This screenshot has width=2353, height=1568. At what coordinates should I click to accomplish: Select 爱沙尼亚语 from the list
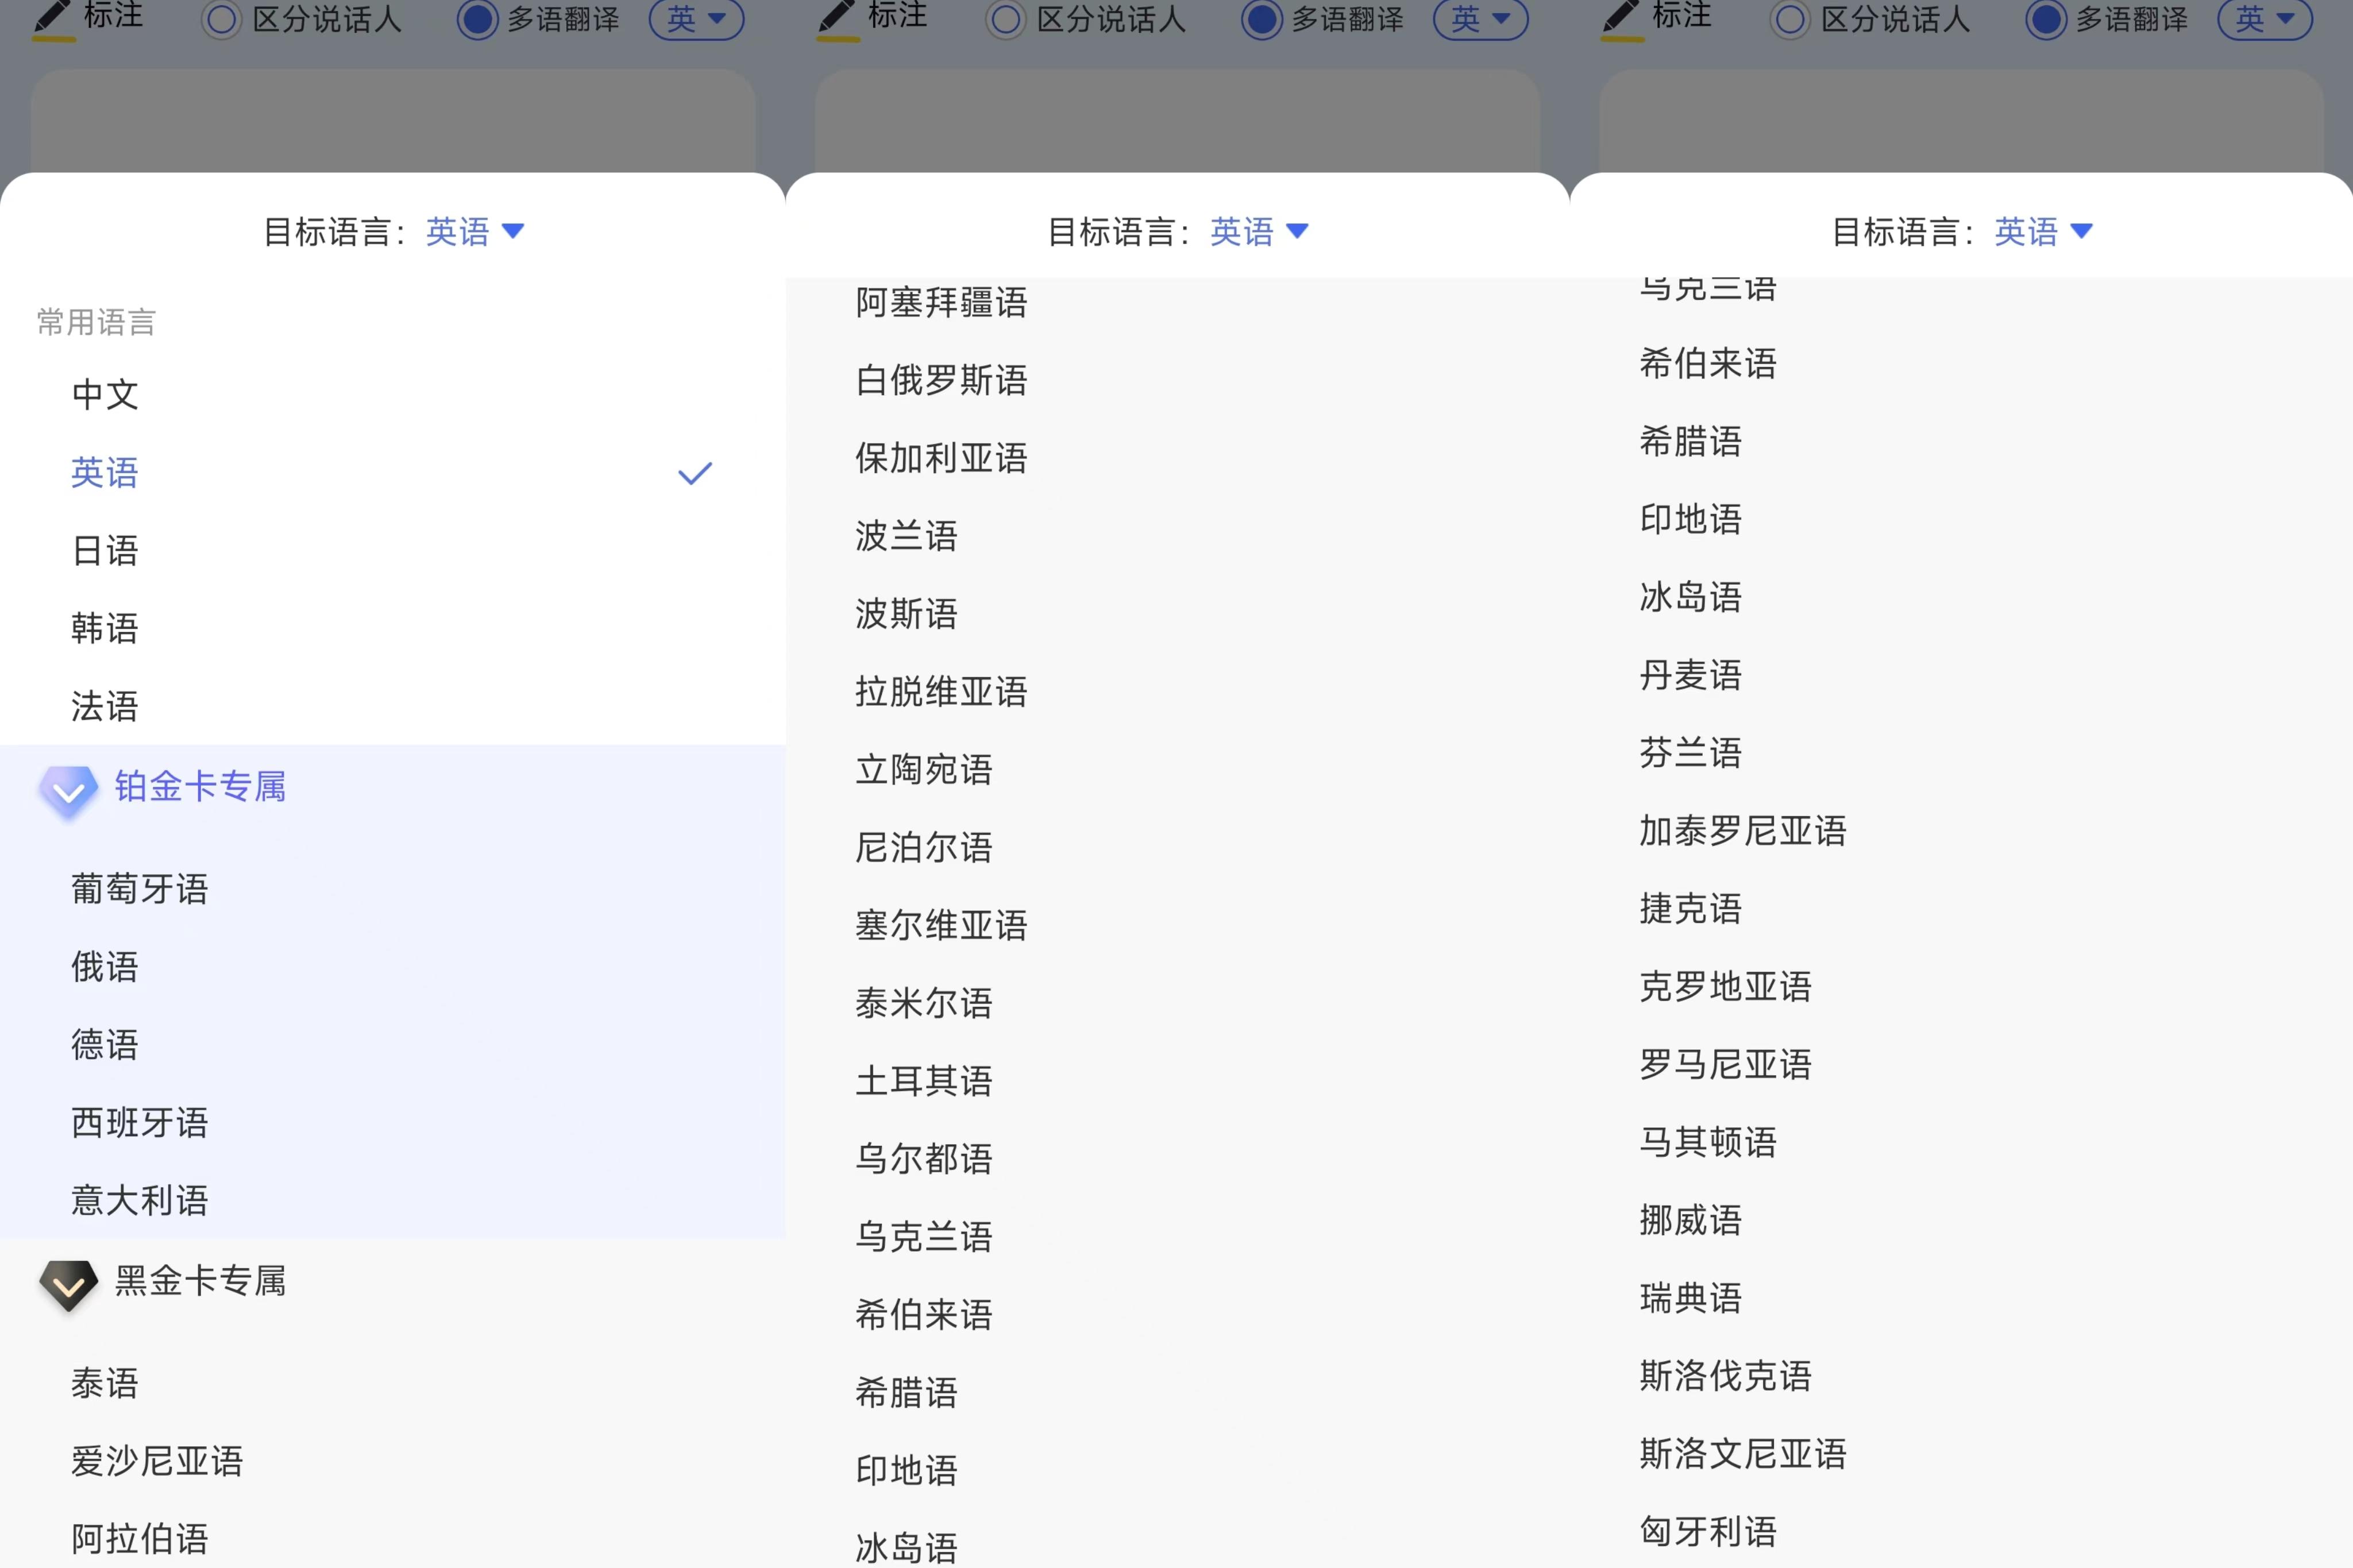tap(157, 1461)
